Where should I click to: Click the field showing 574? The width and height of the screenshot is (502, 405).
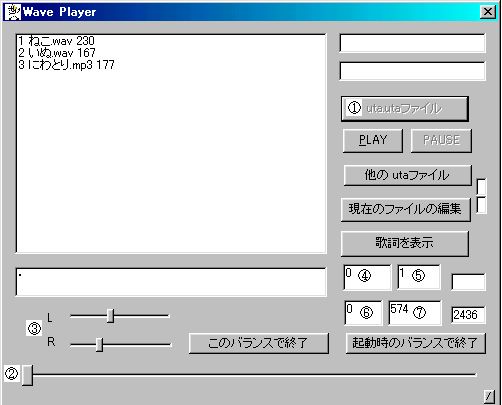pos(415,313)
